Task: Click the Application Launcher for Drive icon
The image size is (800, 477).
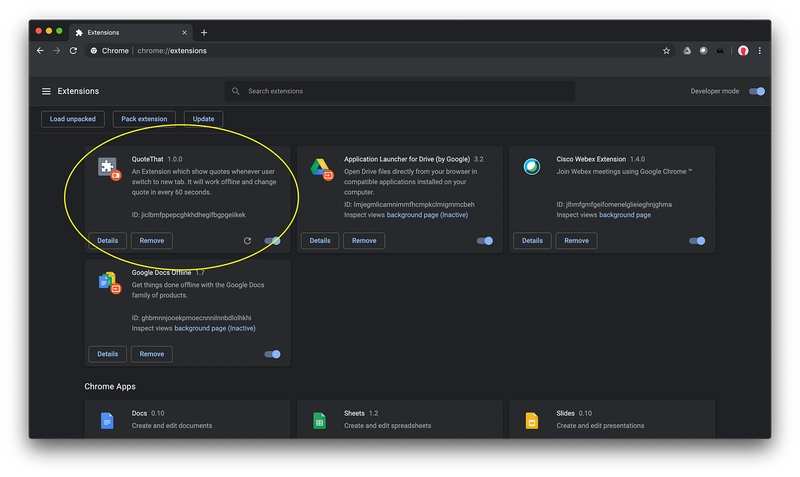Action: coord(320,167)
